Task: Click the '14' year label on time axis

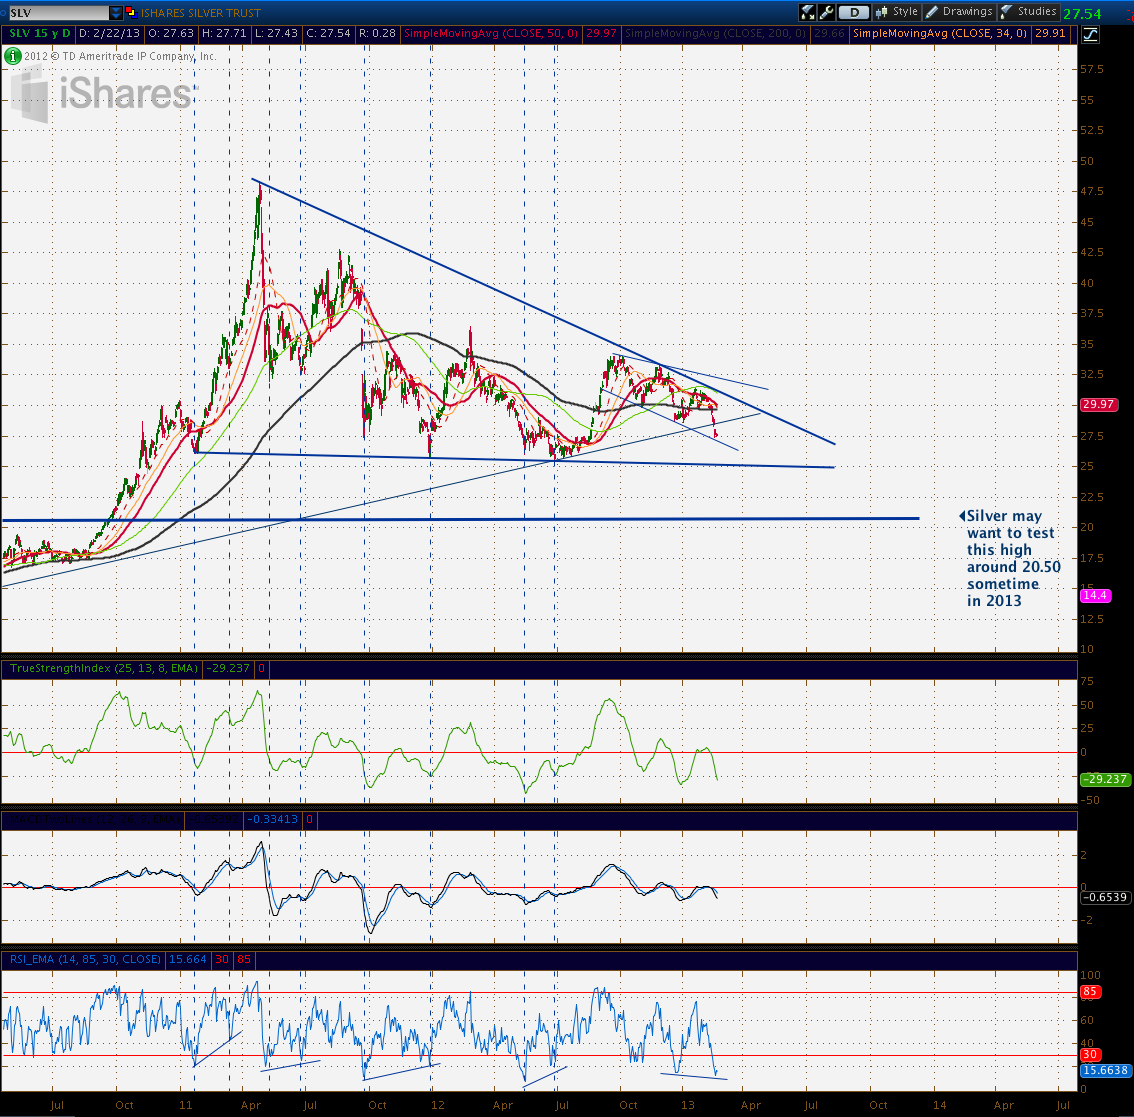Action: 939,1105
